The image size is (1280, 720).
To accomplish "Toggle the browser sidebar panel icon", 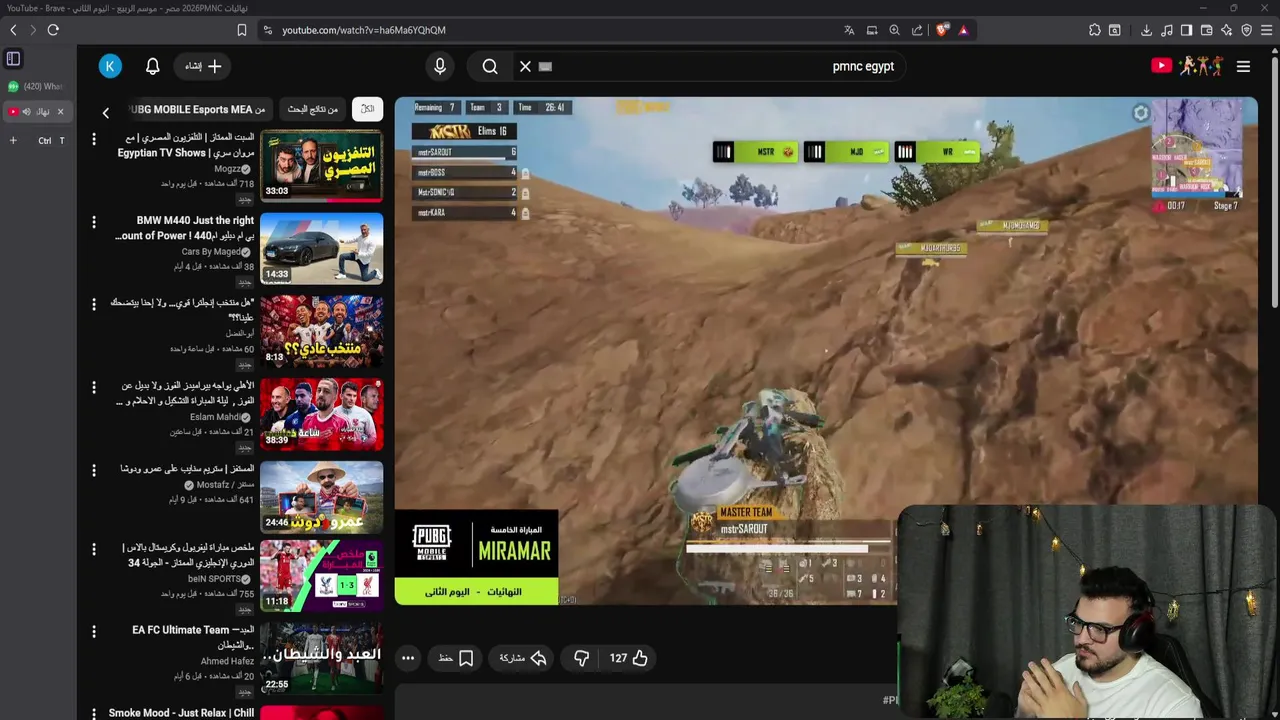I will click(1186, 30).
